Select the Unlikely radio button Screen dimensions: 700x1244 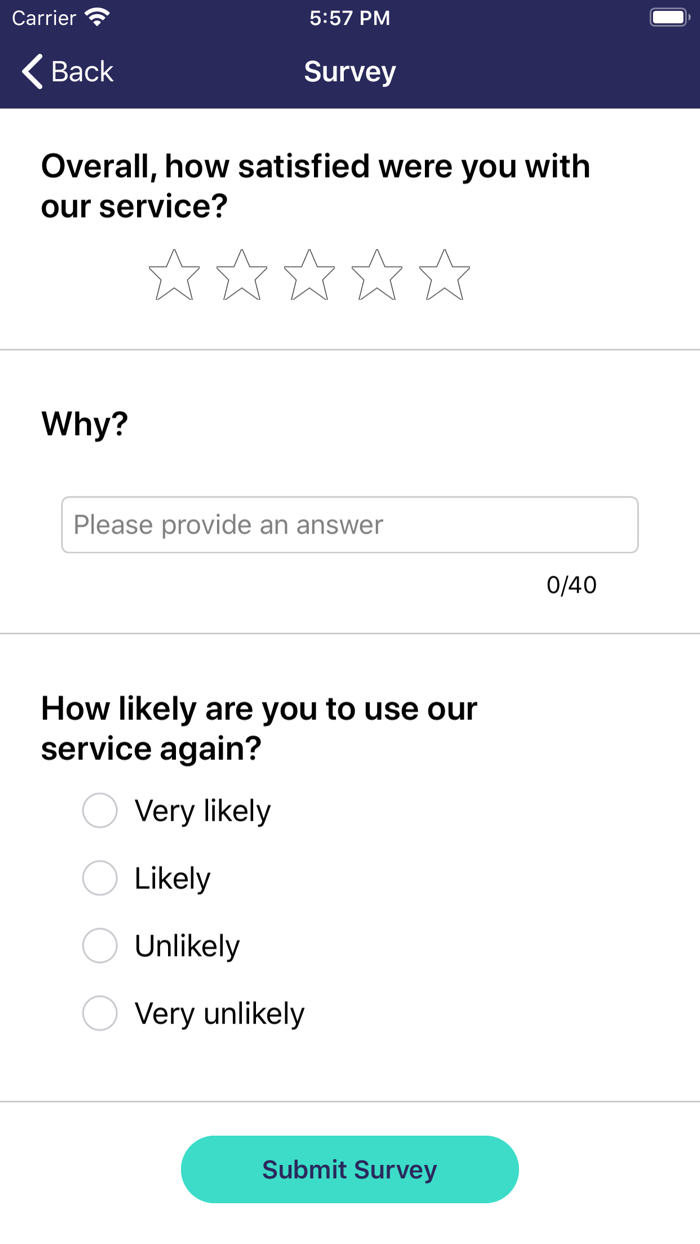click(x=100, y=946)
